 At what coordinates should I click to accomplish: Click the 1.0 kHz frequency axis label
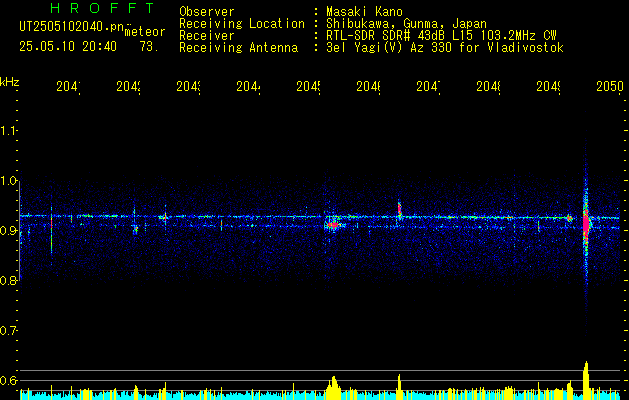[x=8, y=181]
